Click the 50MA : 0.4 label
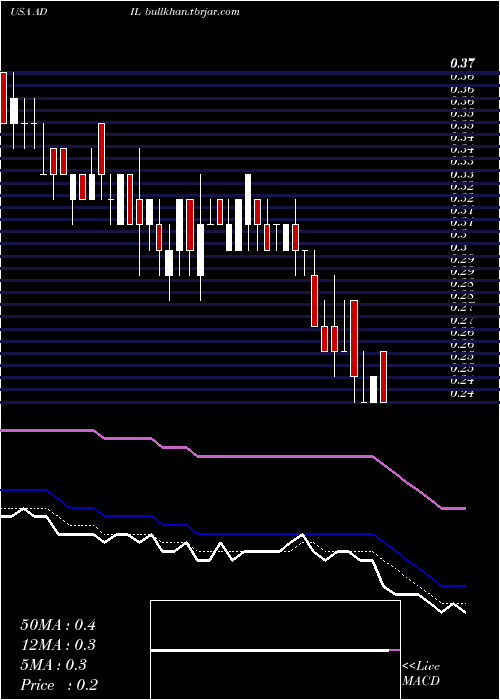Screen dimensions: 500x700 (x=58, y=625)
